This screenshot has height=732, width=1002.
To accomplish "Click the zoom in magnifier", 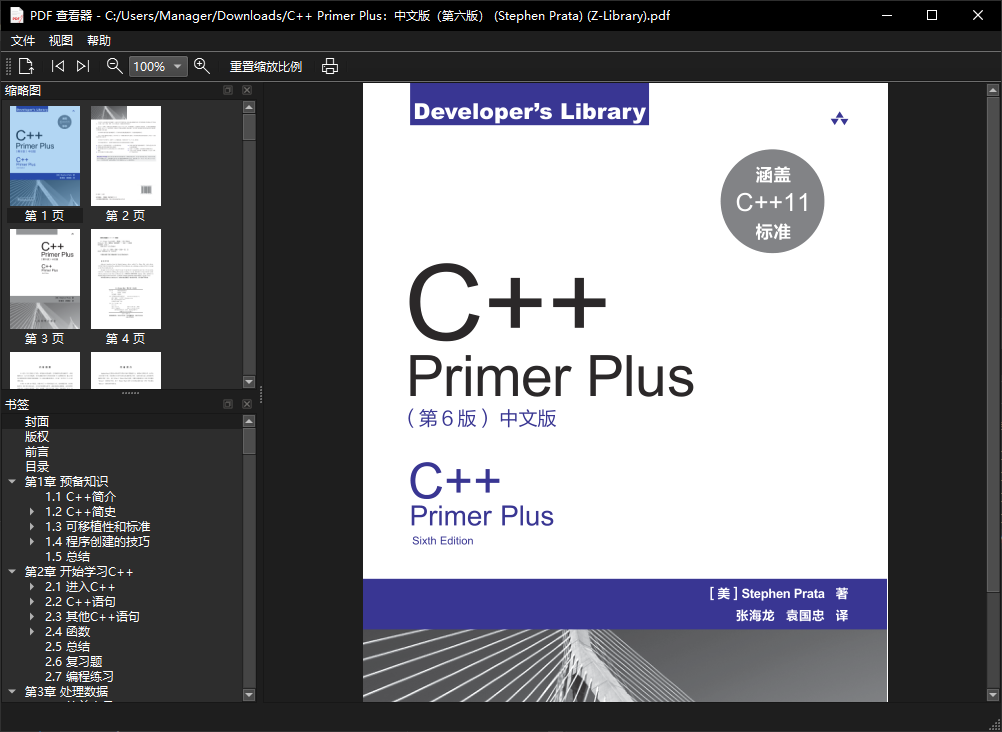I will (202, 66).
